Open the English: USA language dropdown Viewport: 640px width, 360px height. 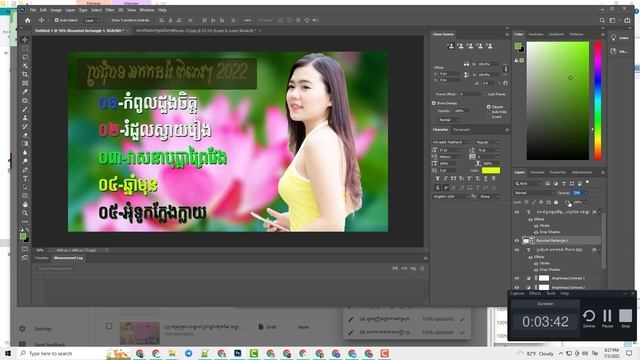pyautogui.click(x=451, y=196)
